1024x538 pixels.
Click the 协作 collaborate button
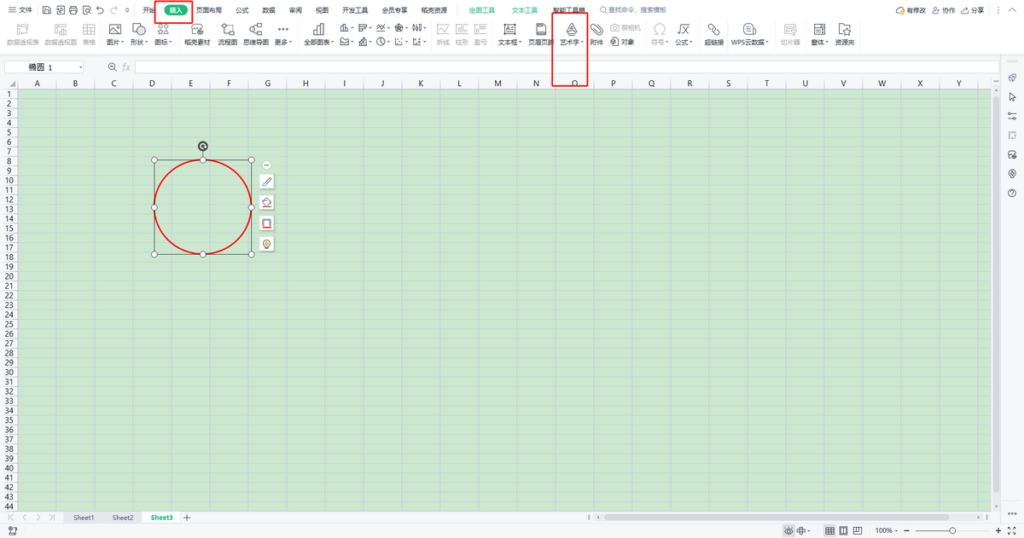pyautogui.click(x=944, y=10)
